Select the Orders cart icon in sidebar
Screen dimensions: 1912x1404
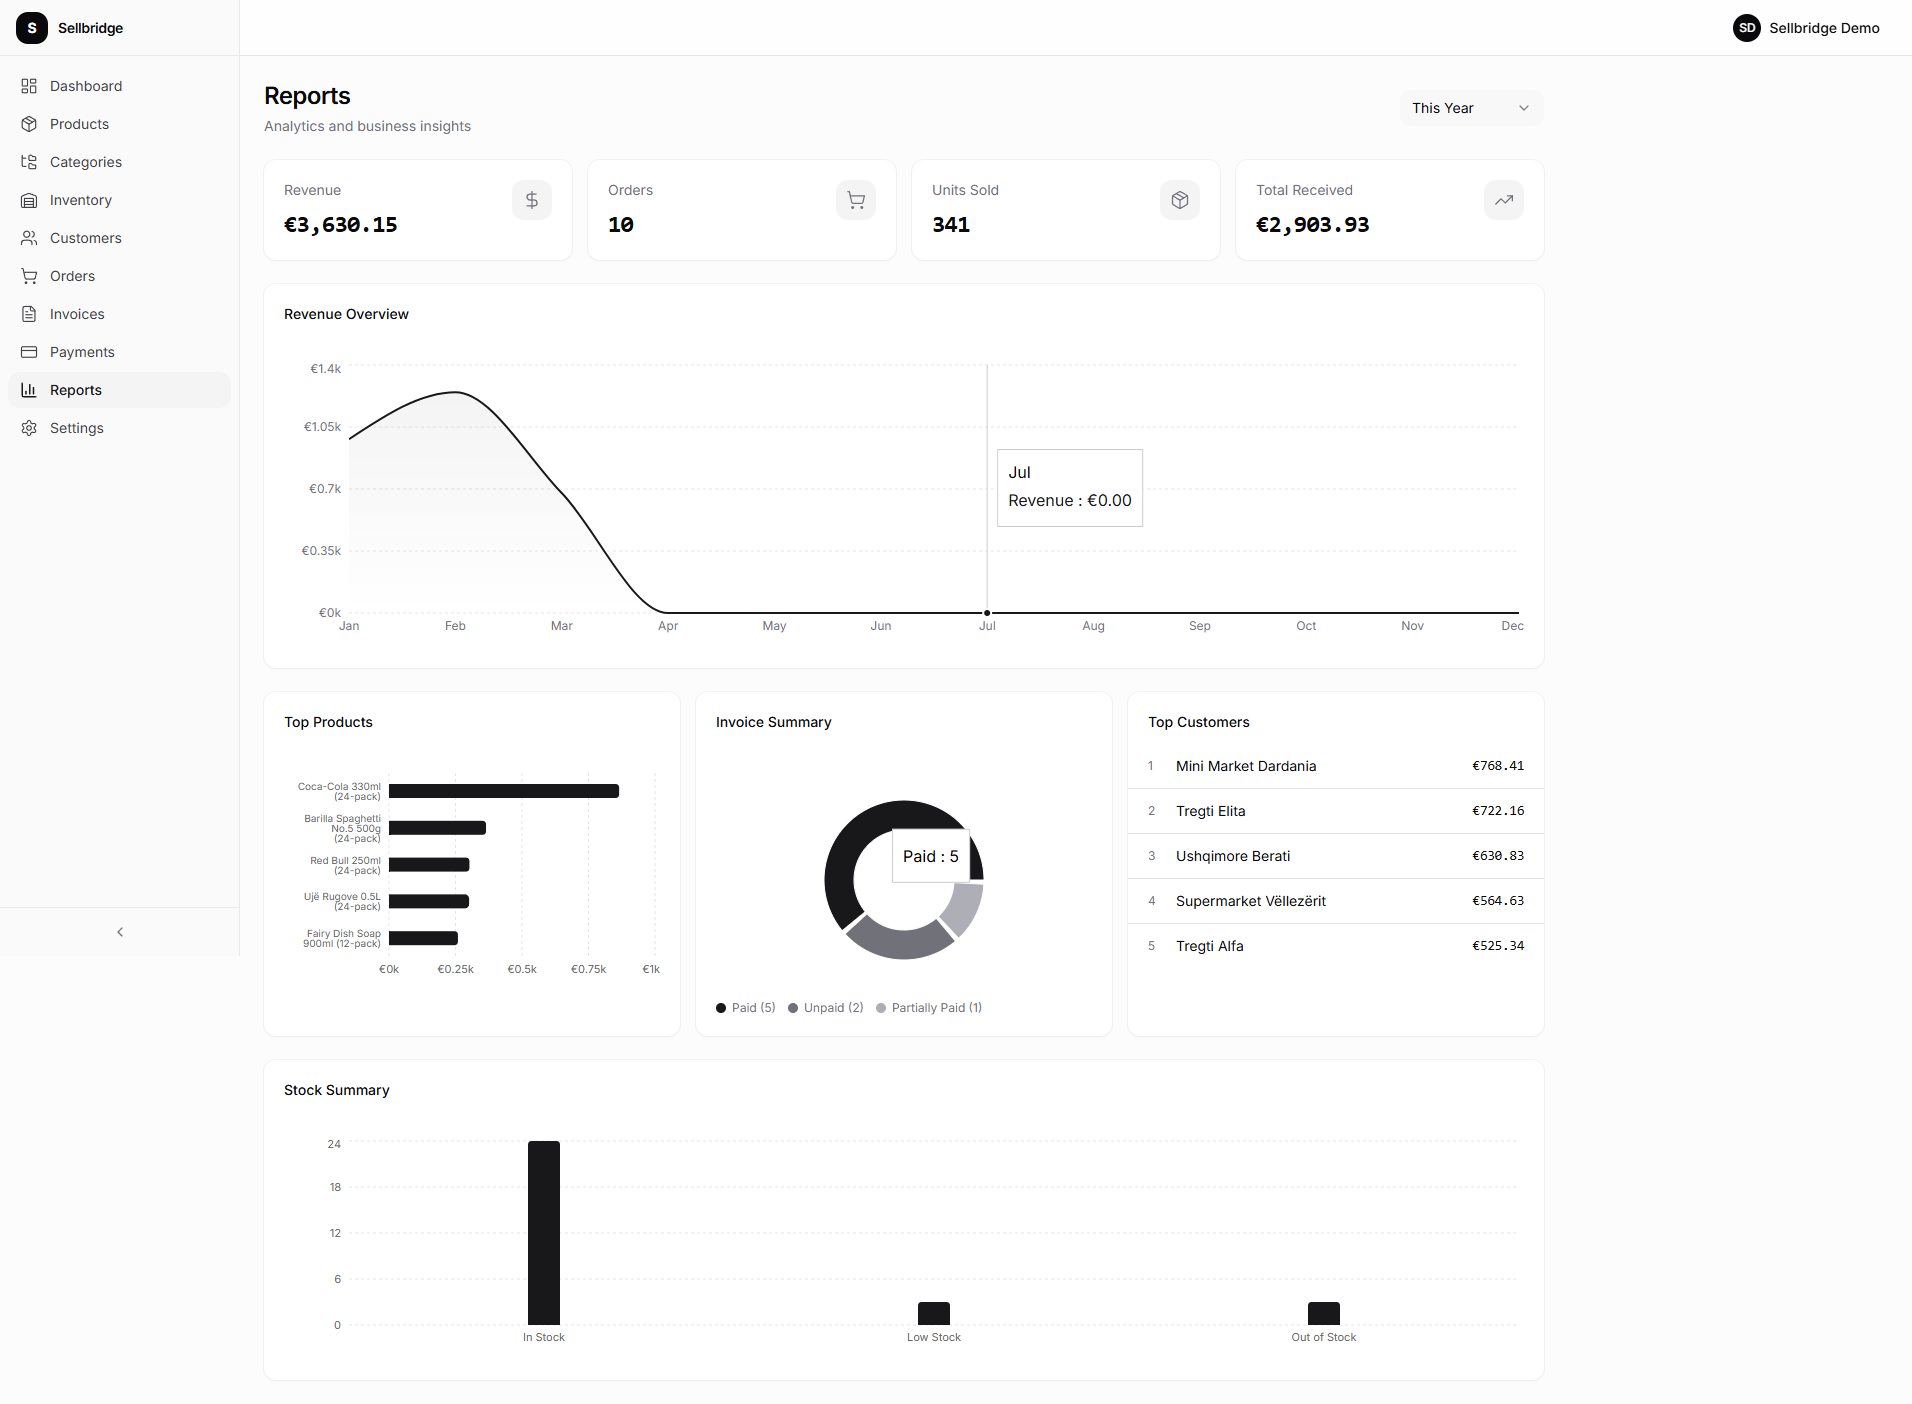(x=30, y=276)
